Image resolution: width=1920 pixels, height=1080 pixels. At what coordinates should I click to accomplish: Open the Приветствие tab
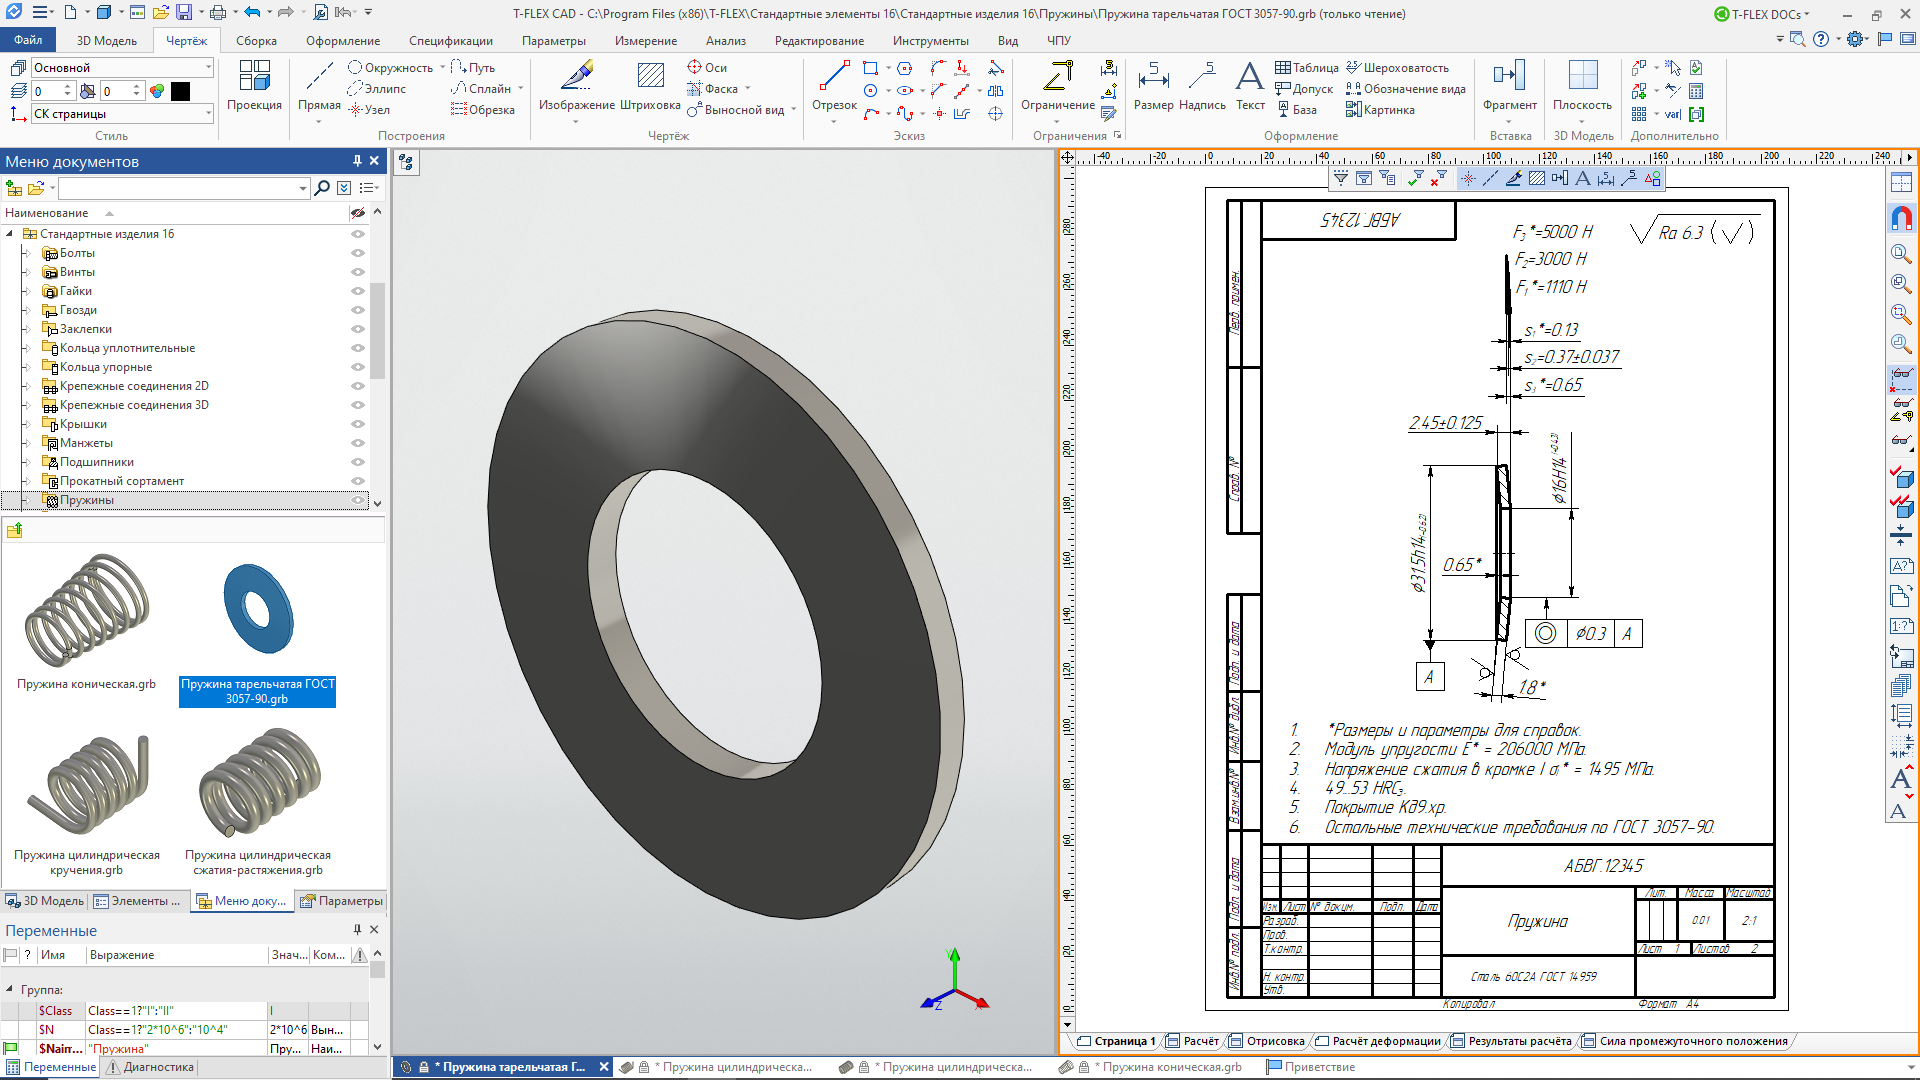pyautogui.click(x=1311, y=1067)
